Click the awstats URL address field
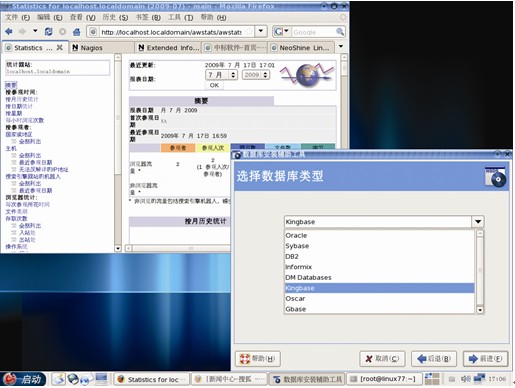Viewport: 515px width, 388px height. tap(171, 32)
